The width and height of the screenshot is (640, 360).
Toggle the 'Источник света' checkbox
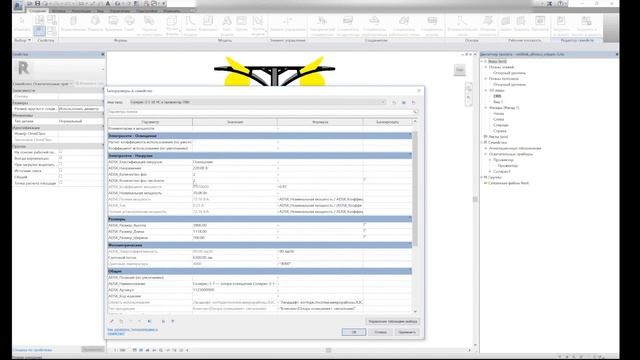60,171
